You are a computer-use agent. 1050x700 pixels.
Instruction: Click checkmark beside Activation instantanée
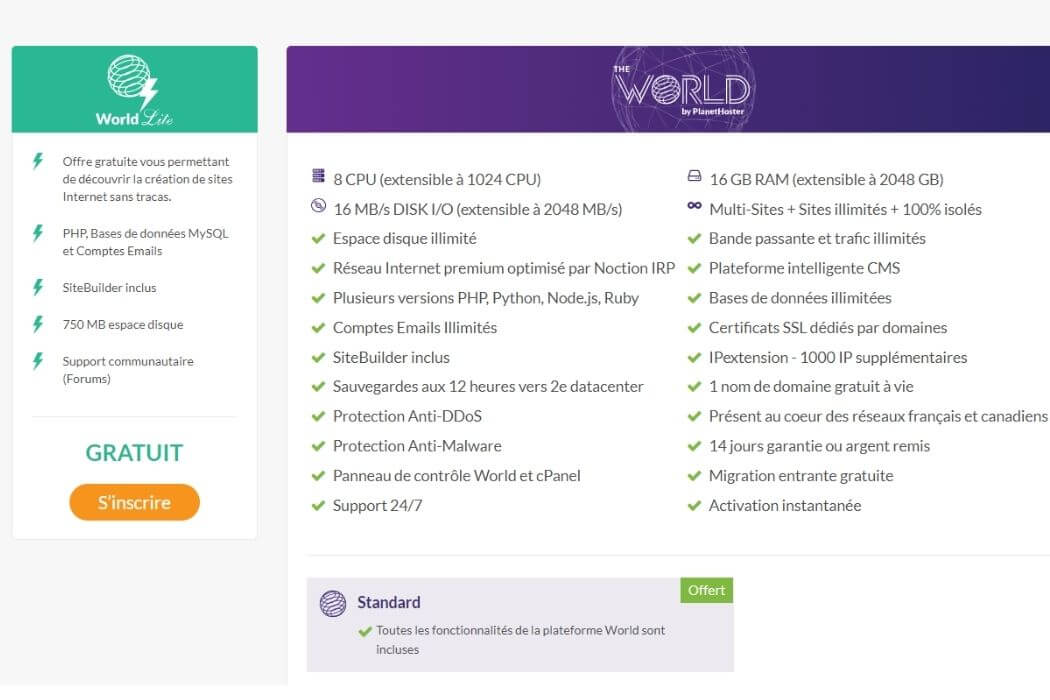tap(694, 505)
